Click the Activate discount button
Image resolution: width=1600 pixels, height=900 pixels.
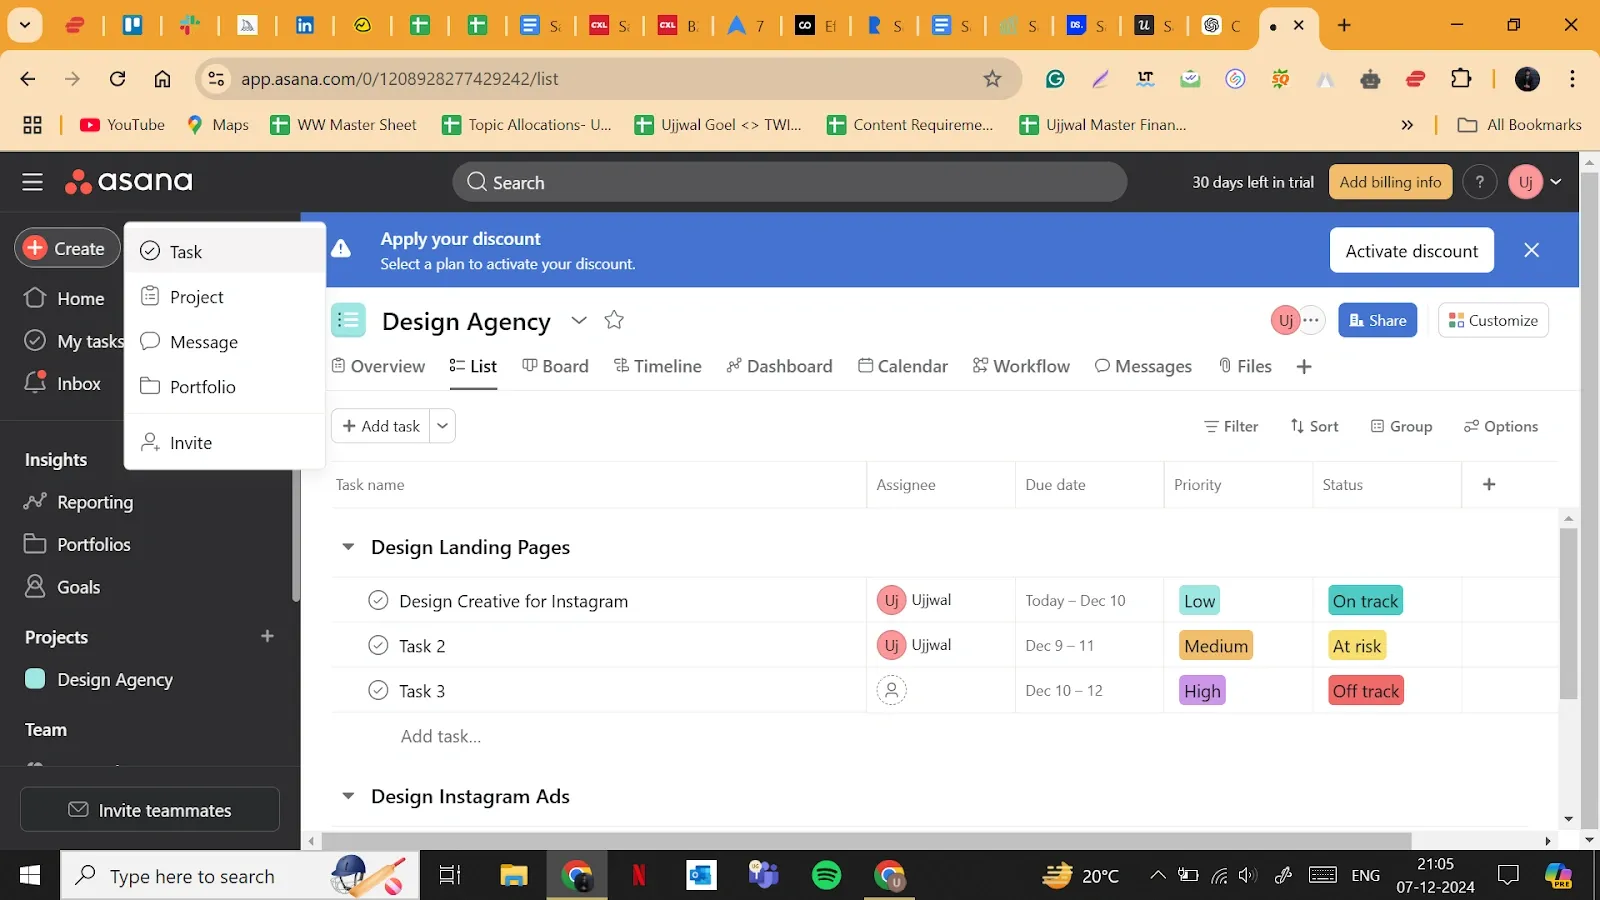click(1411, 251)
